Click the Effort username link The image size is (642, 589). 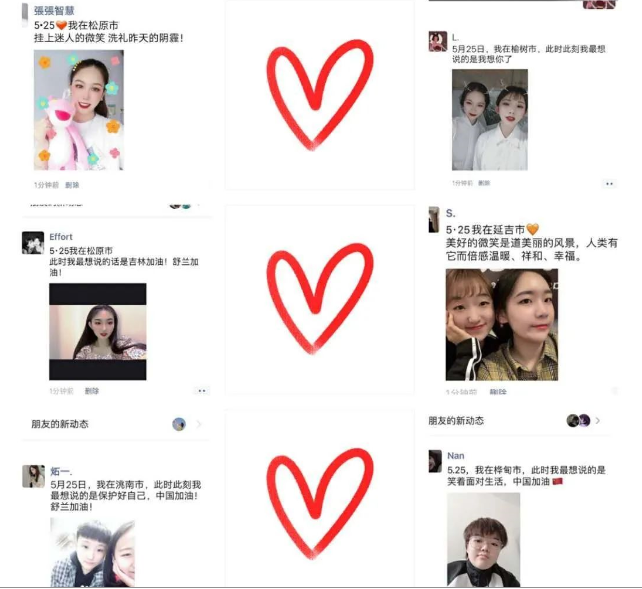point(61,237)
